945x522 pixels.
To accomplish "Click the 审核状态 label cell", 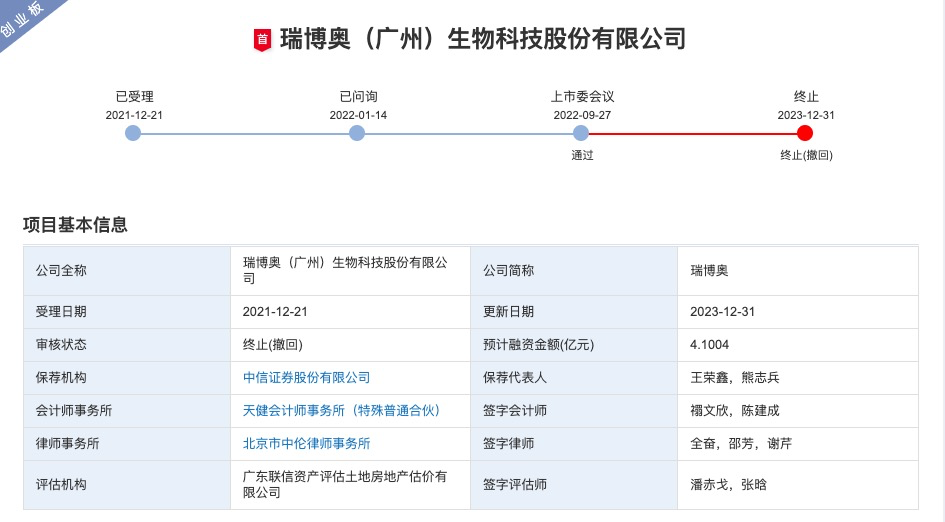I will 127,345.
